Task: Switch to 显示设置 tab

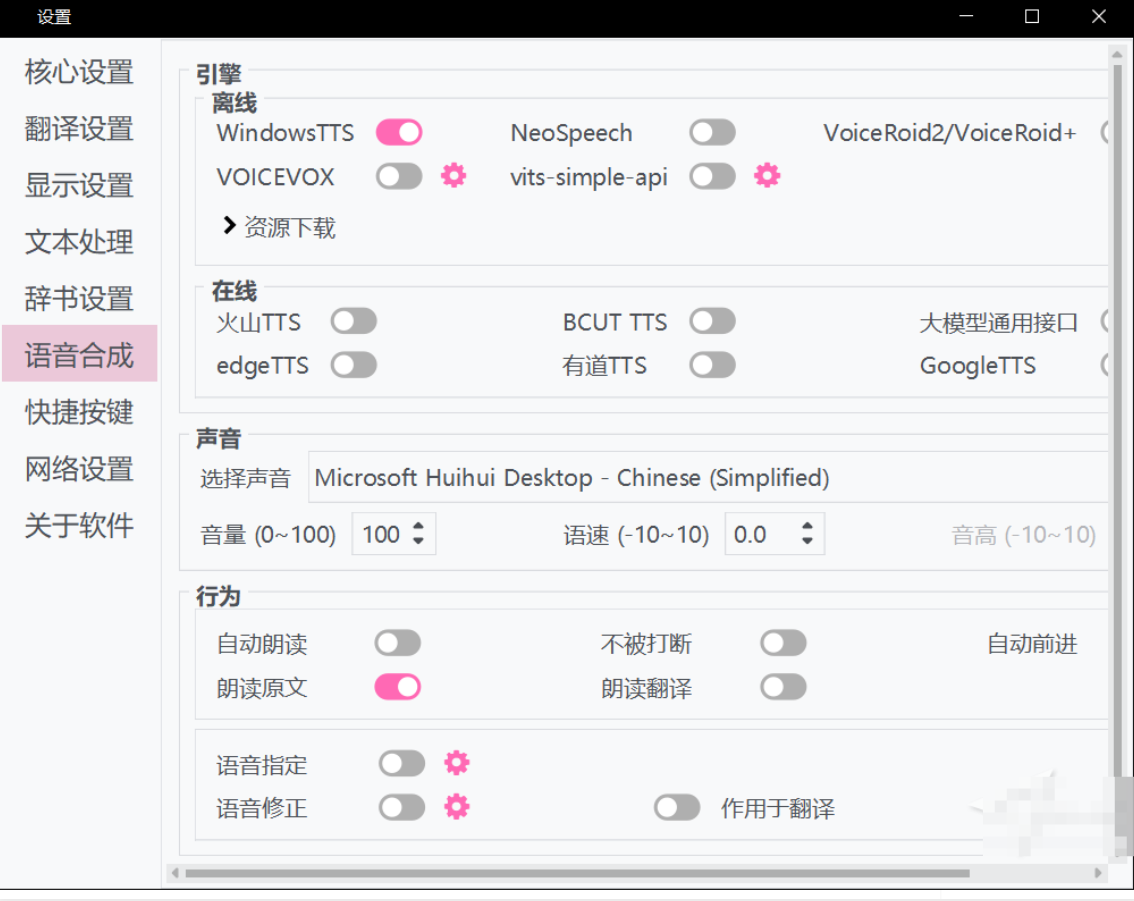Action: coord(80,185)
